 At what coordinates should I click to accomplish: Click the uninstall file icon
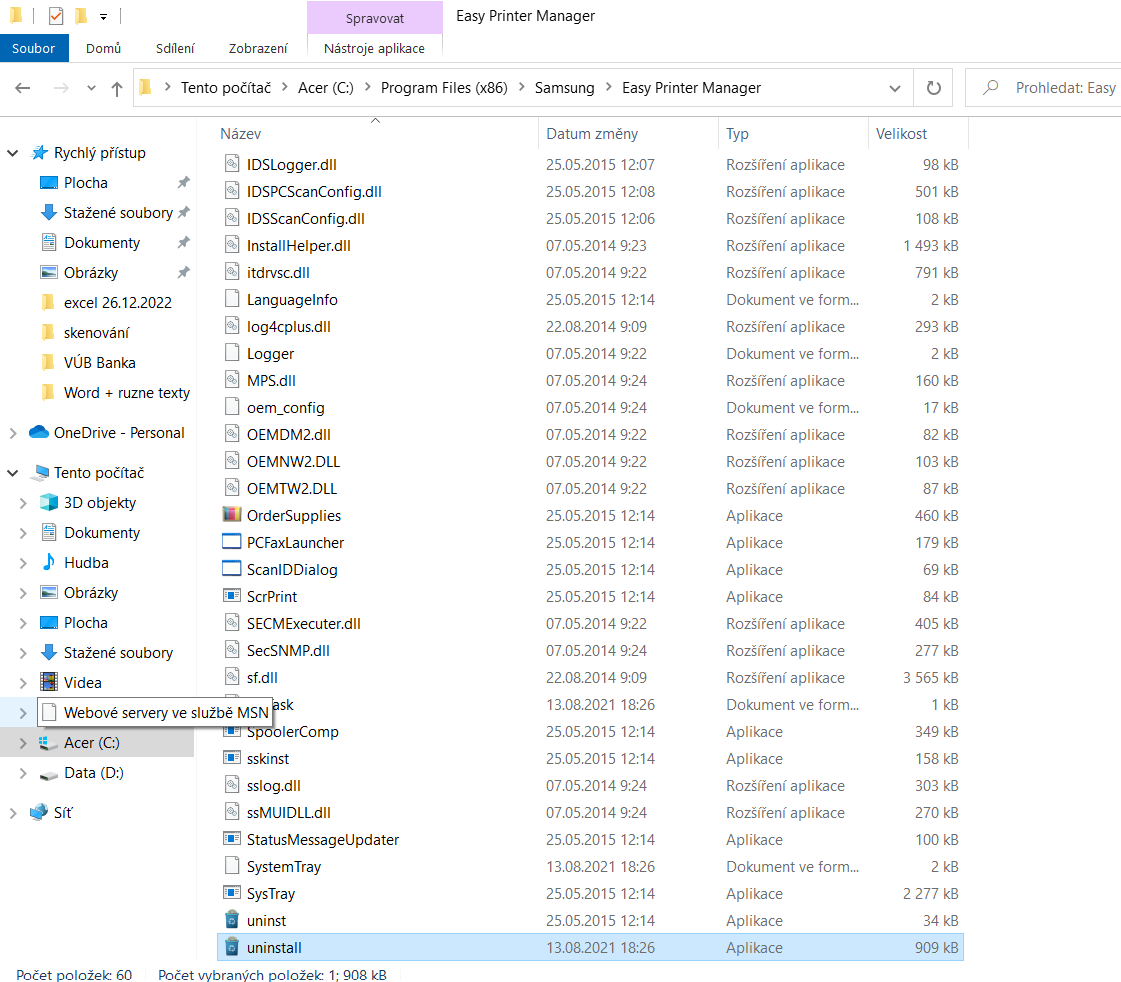click(232, 947)
